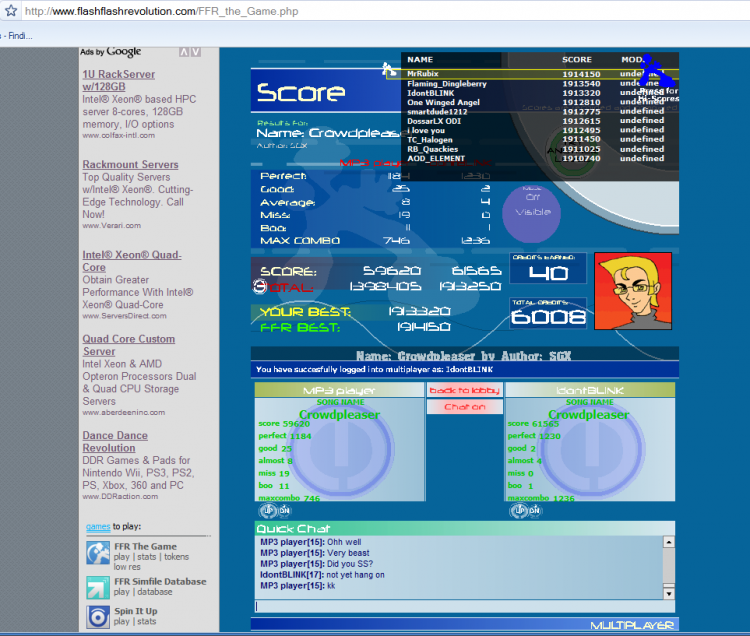The image size is (750, 636).
Task: Open the Rackmount Servers ad link
Action: point(130,164)
